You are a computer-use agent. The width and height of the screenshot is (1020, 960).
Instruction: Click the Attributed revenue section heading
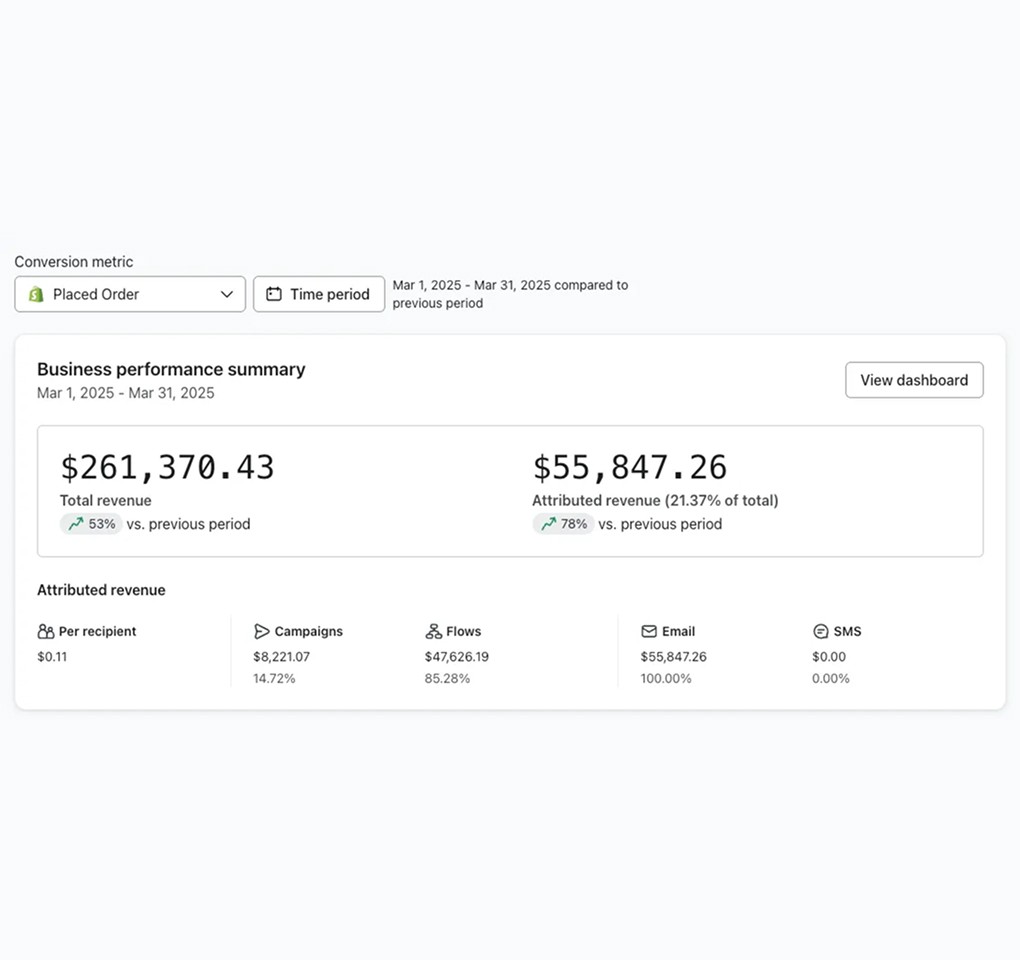pyautogui.click(x=101, y=590)
